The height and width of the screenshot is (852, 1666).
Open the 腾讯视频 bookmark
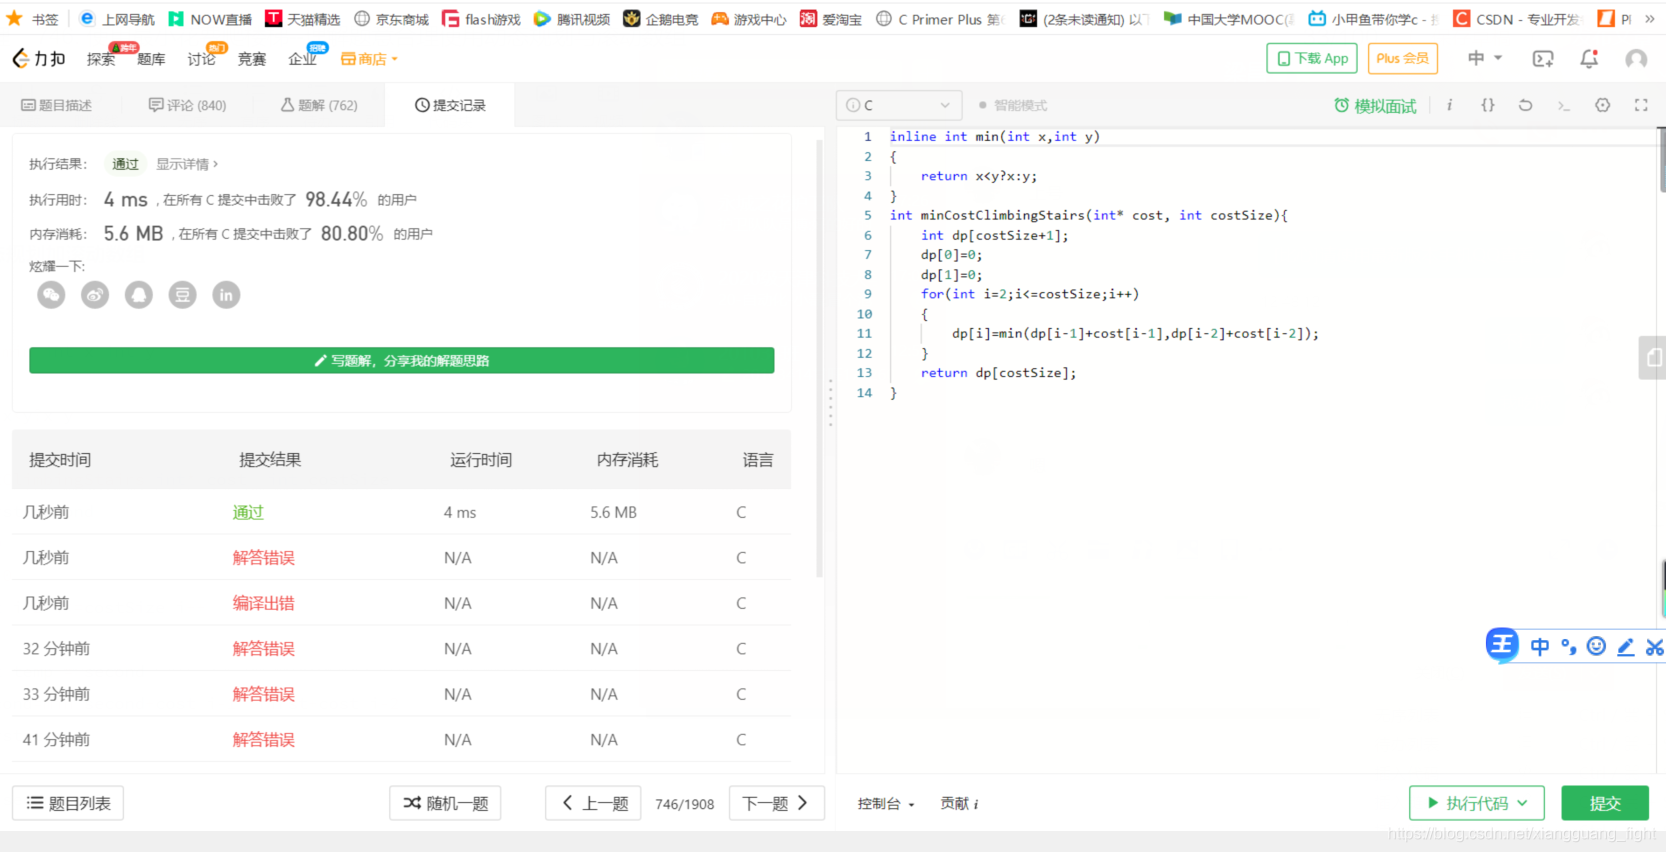572,19
